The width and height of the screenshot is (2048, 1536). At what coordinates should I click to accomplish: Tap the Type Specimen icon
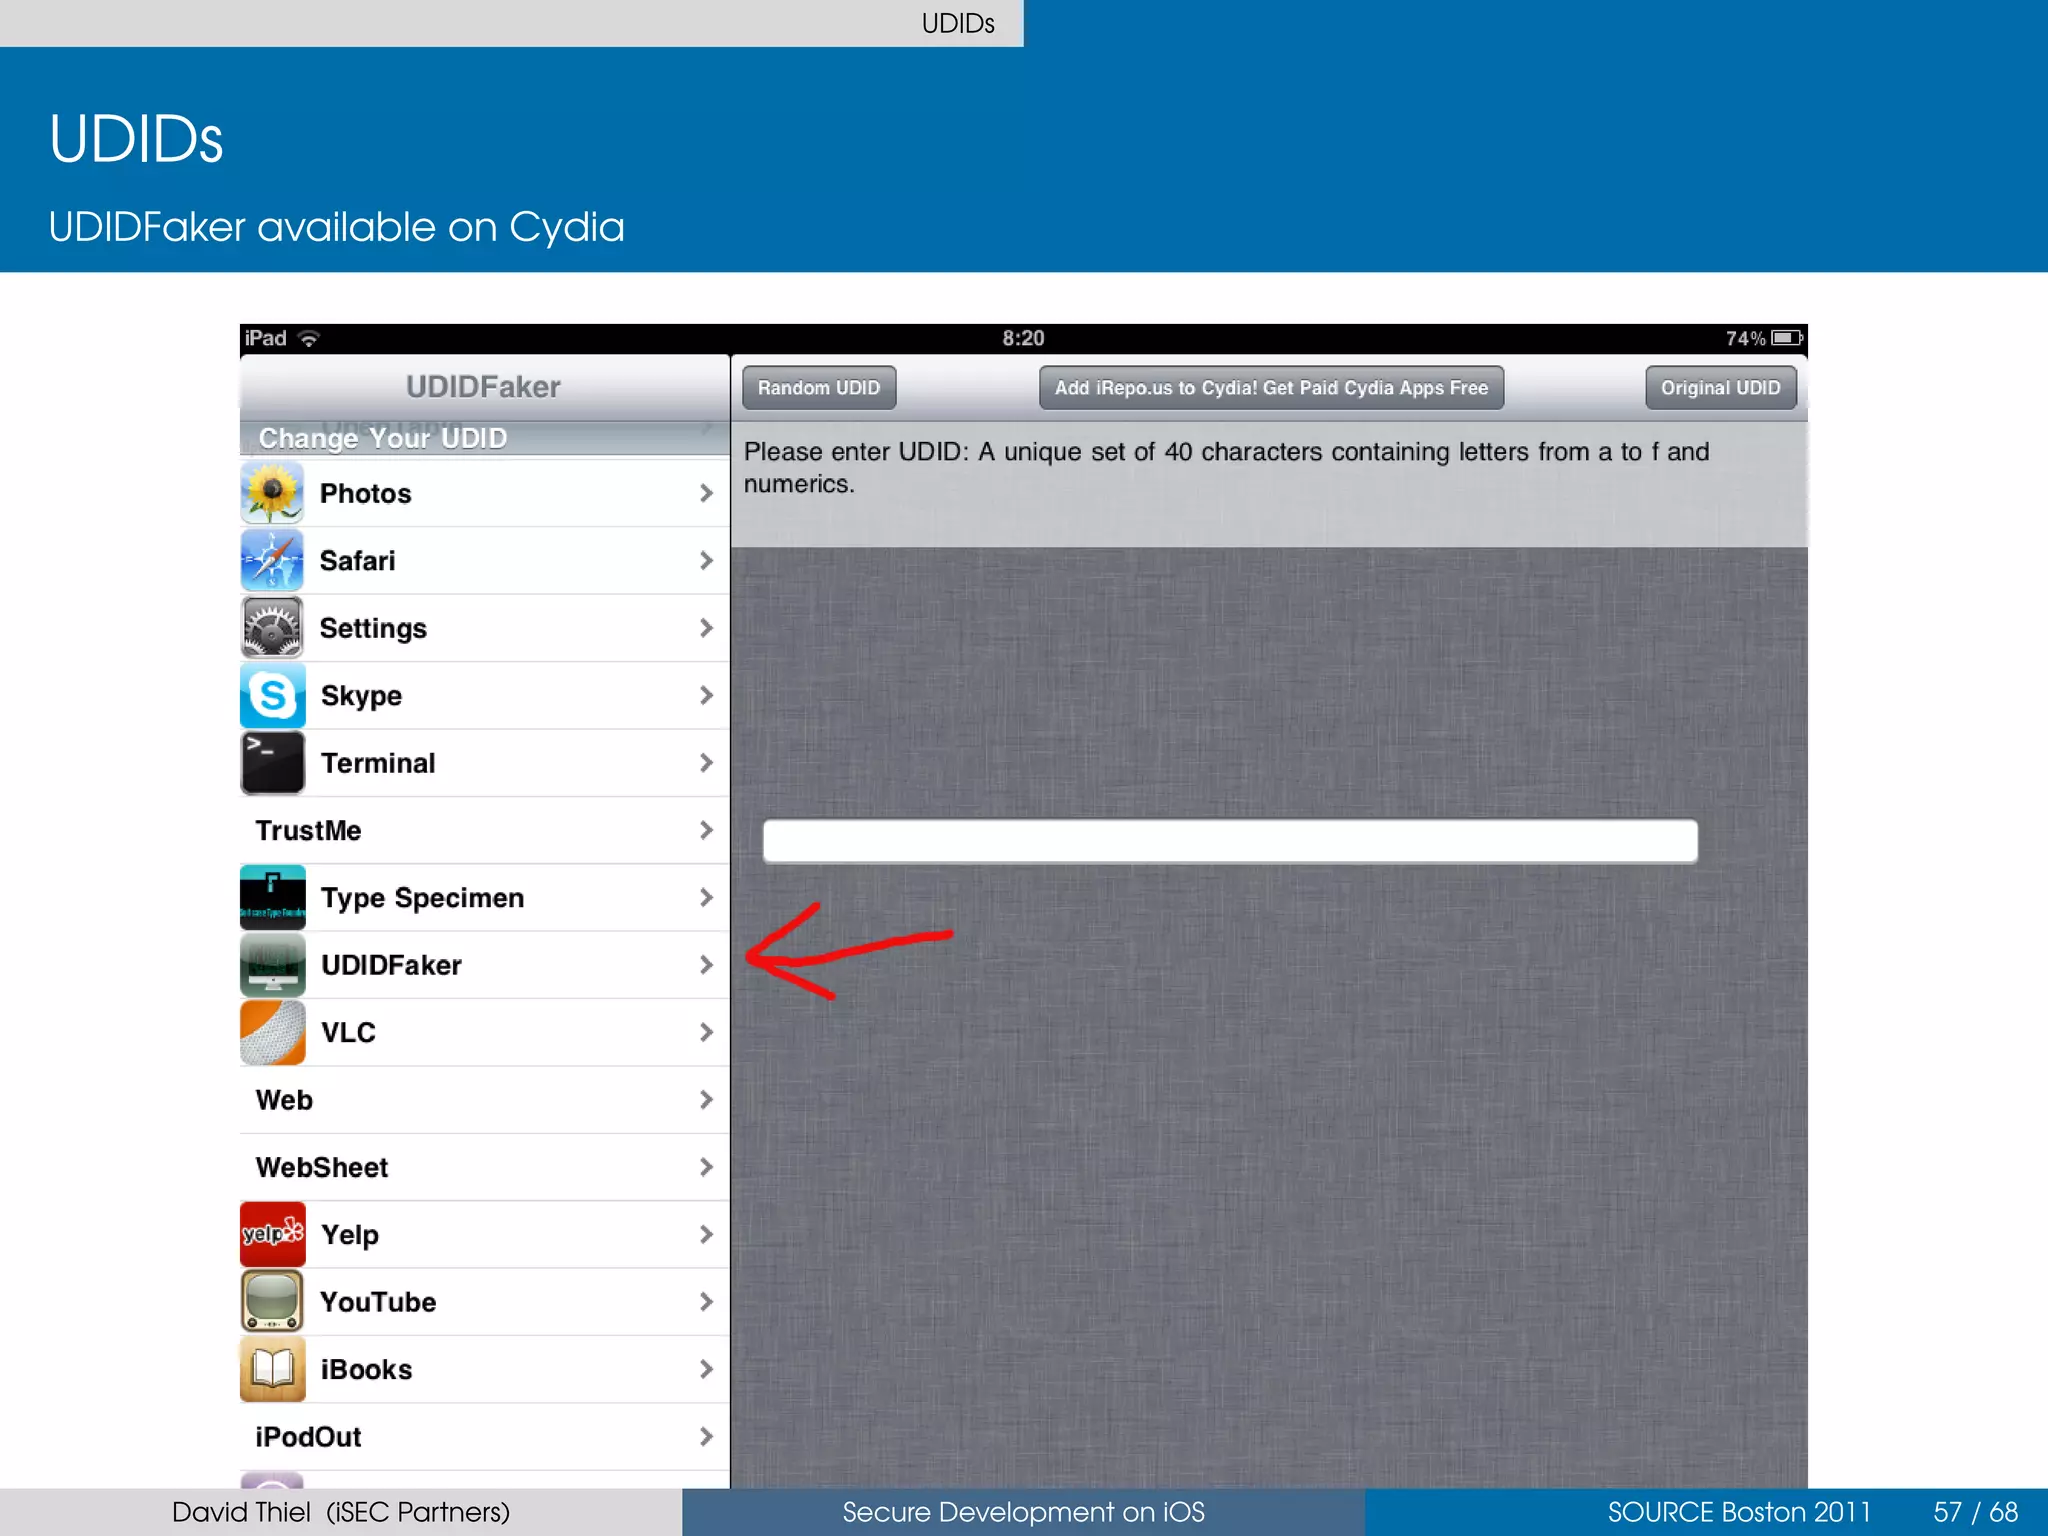click(272, 897)
